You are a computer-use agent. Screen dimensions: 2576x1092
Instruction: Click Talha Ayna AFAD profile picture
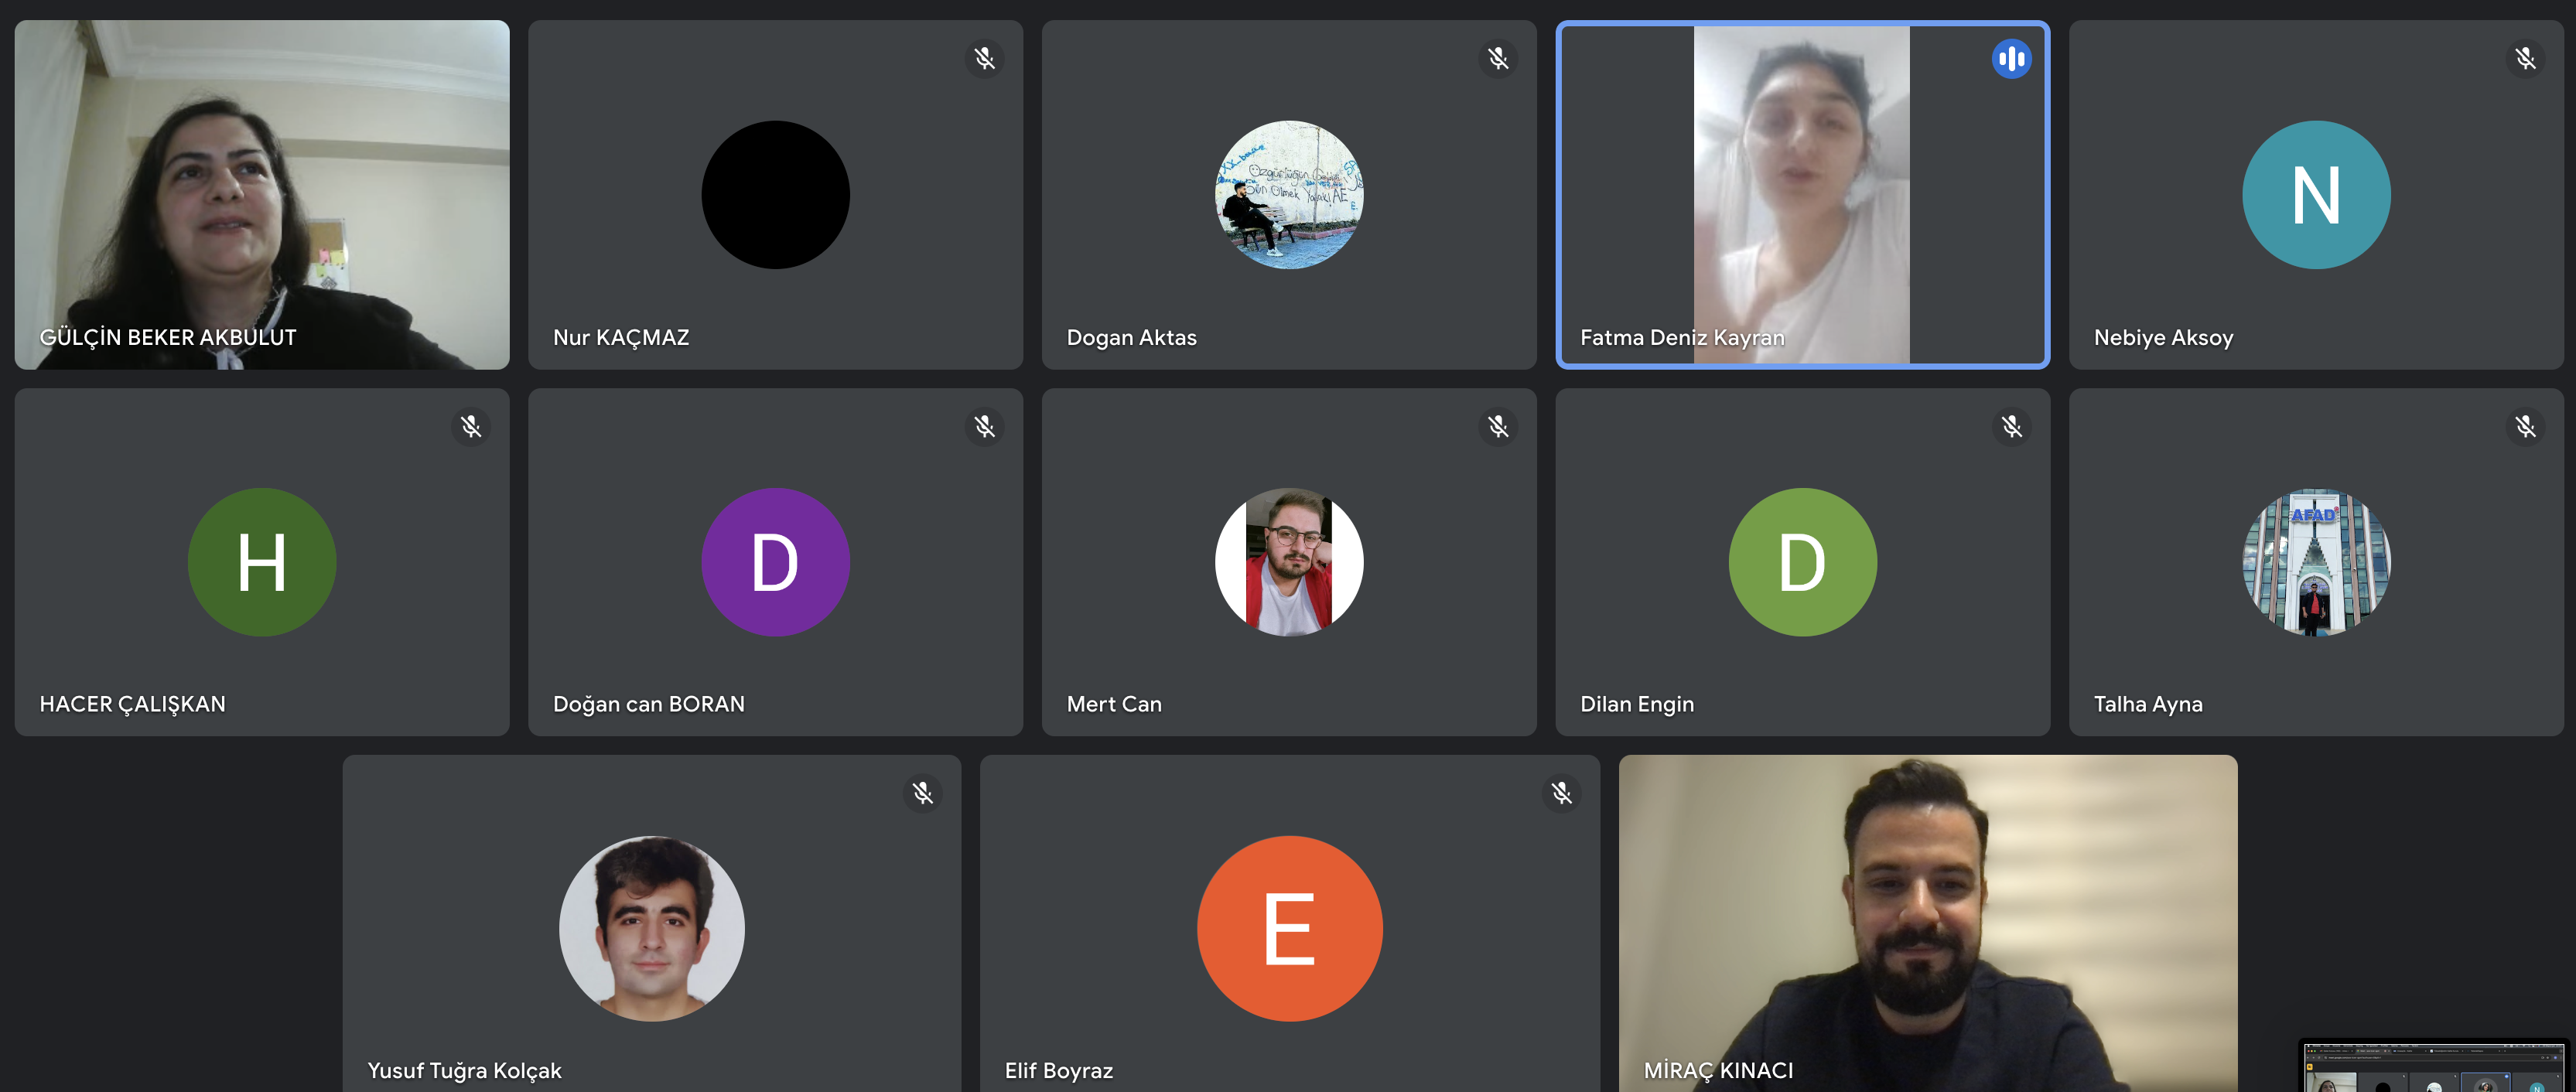point(2316,562)
